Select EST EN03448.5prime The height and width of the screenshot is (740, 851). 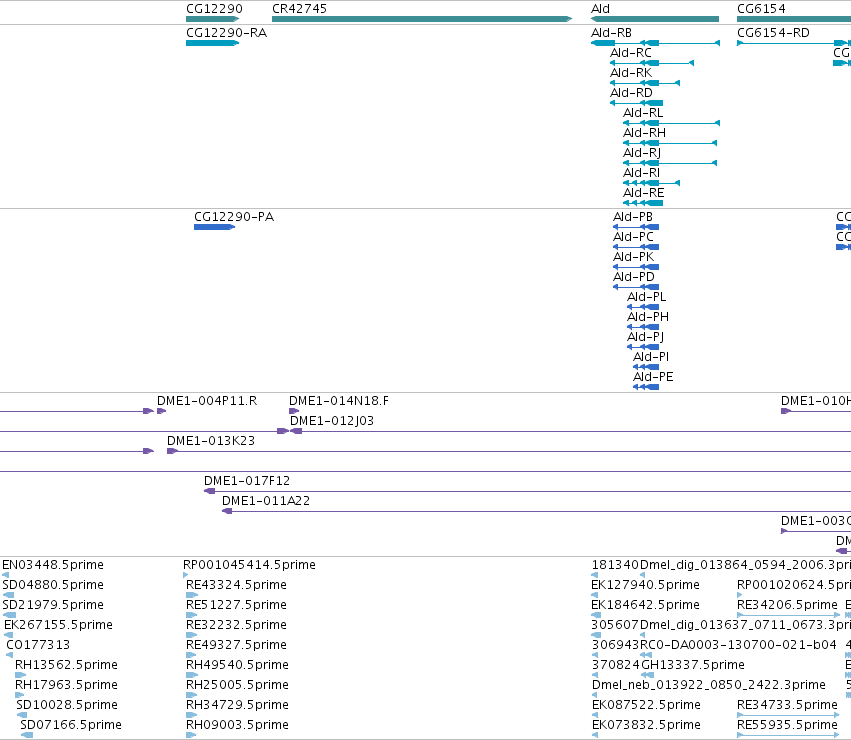coord(53,565)
